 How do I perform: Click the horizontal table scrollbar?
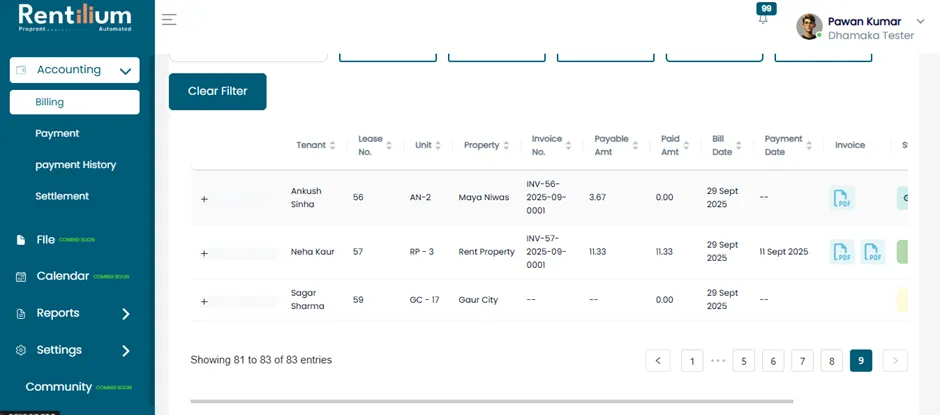point(492,401)
